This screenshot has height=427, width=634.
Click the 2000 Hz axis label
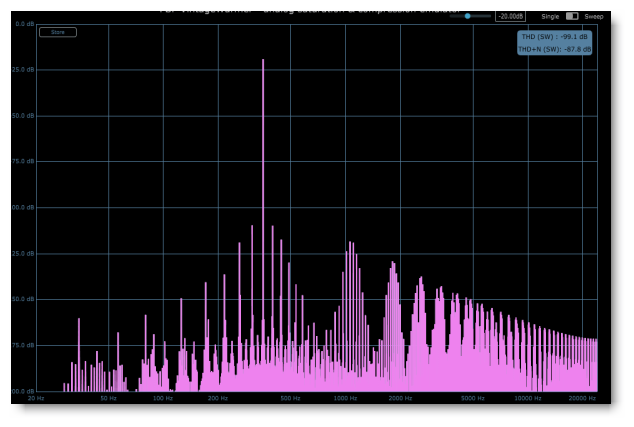[400, 398]
